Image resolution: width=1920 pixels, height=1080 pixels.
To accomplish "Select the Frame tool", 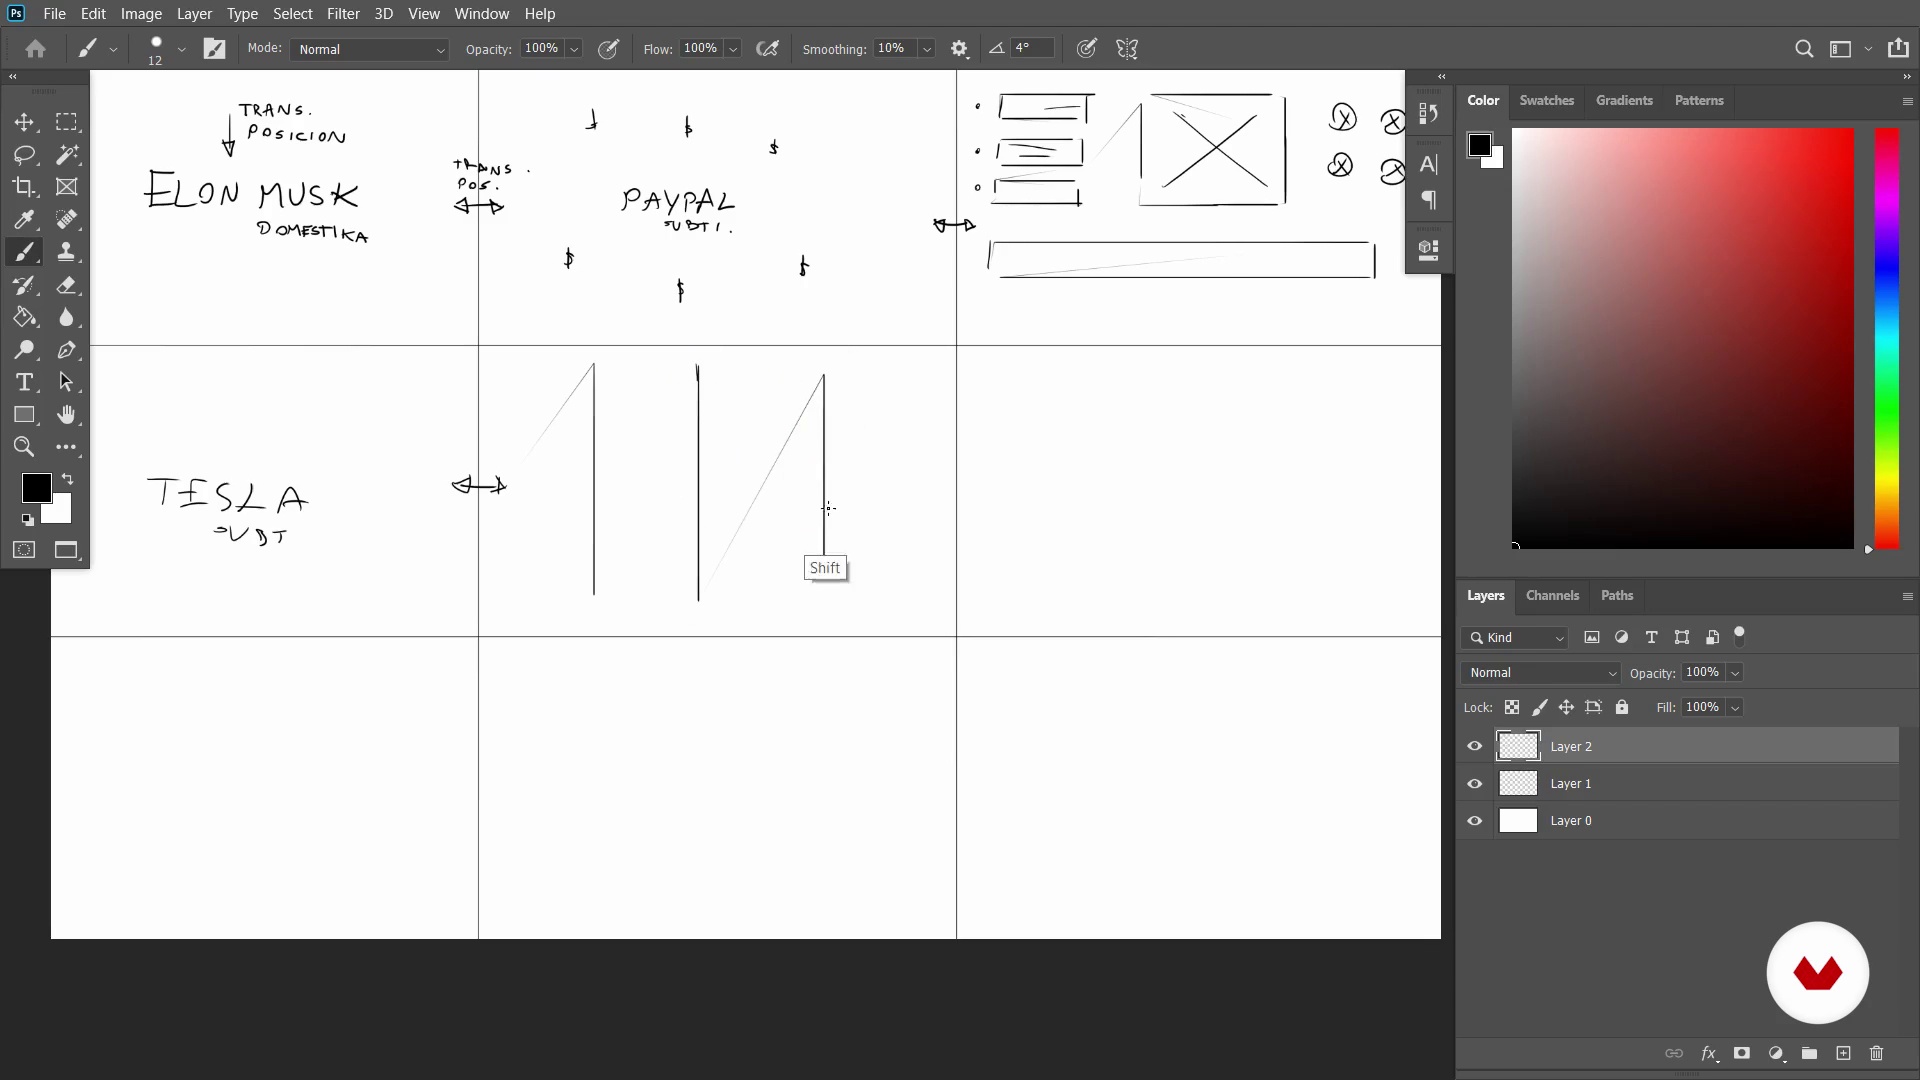I will click(x=66, y=187).
